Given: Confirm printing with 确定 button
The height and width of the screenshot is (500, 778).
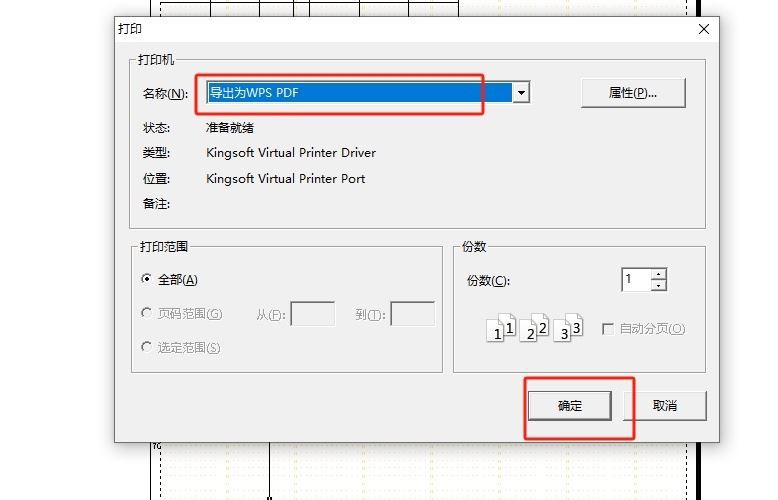Looking at the screenshot, I should [x=570, y=406].
